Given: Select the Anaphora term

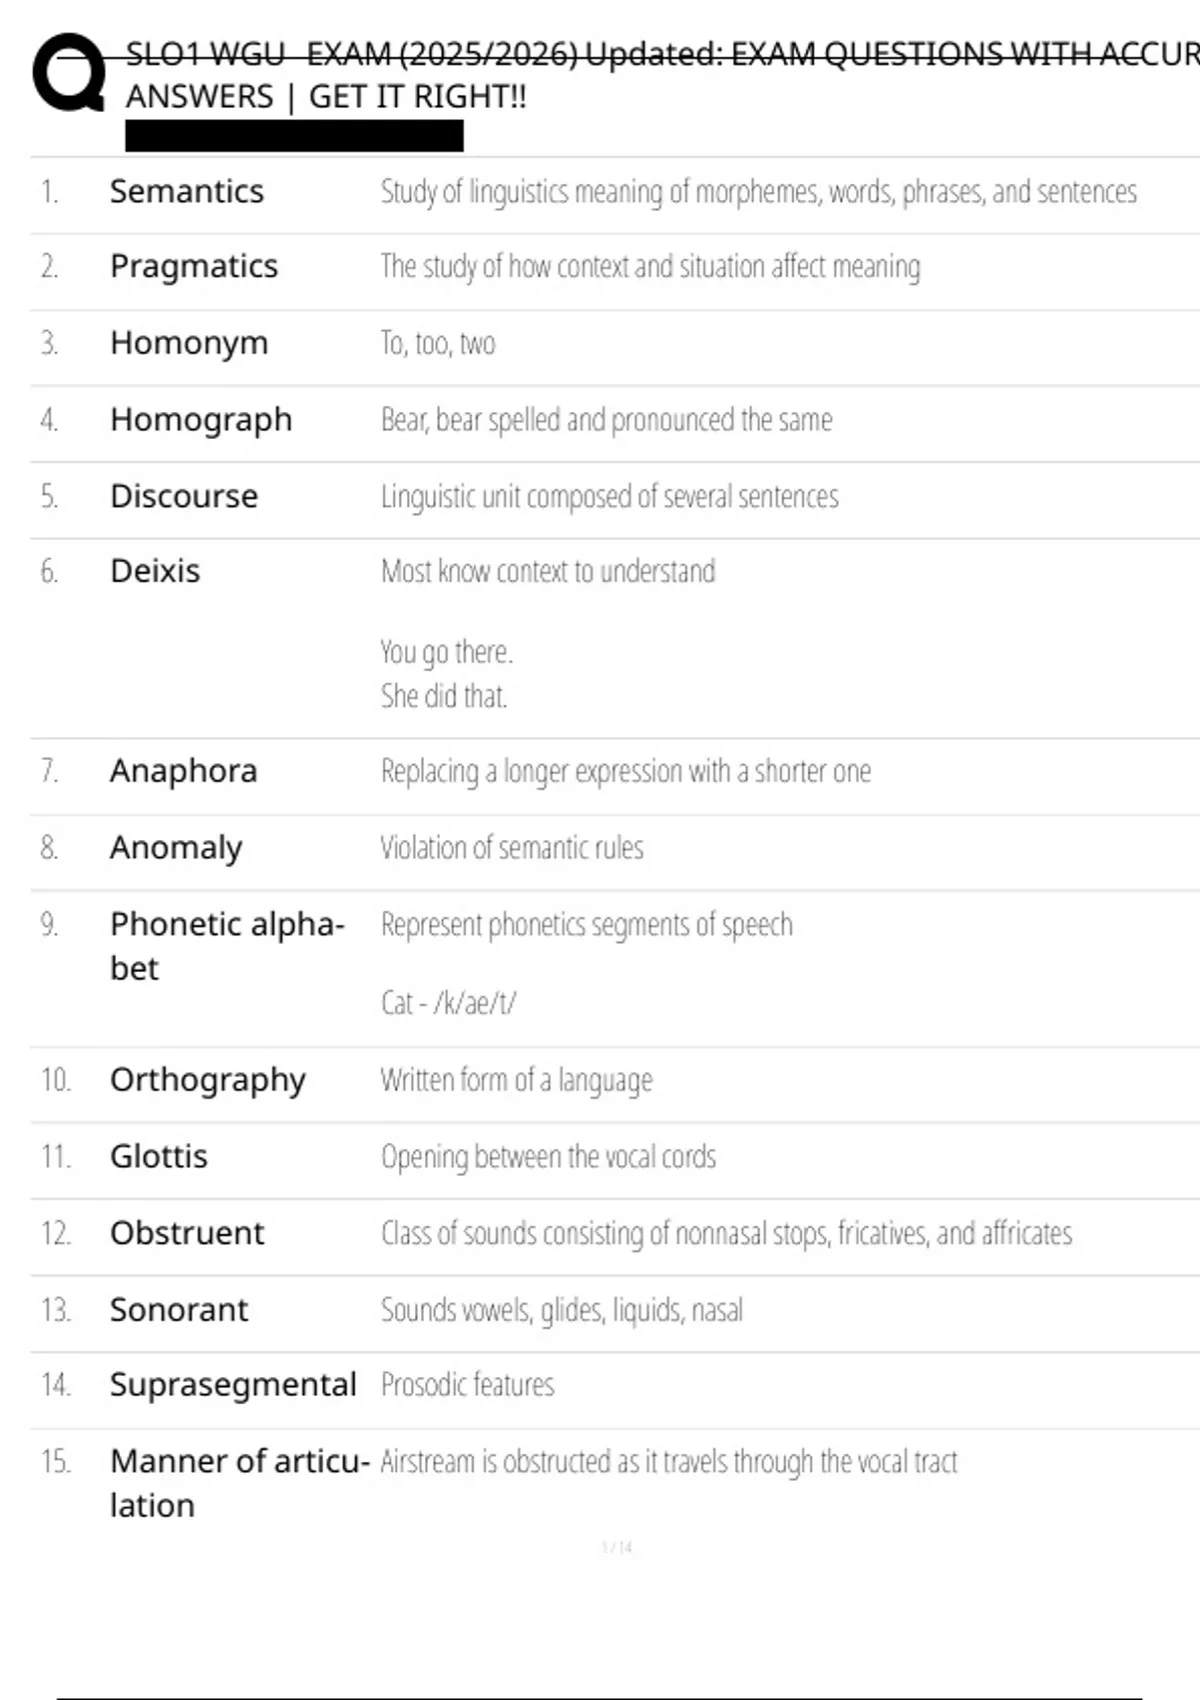Looking at the screenshot, I should point(184,771).
